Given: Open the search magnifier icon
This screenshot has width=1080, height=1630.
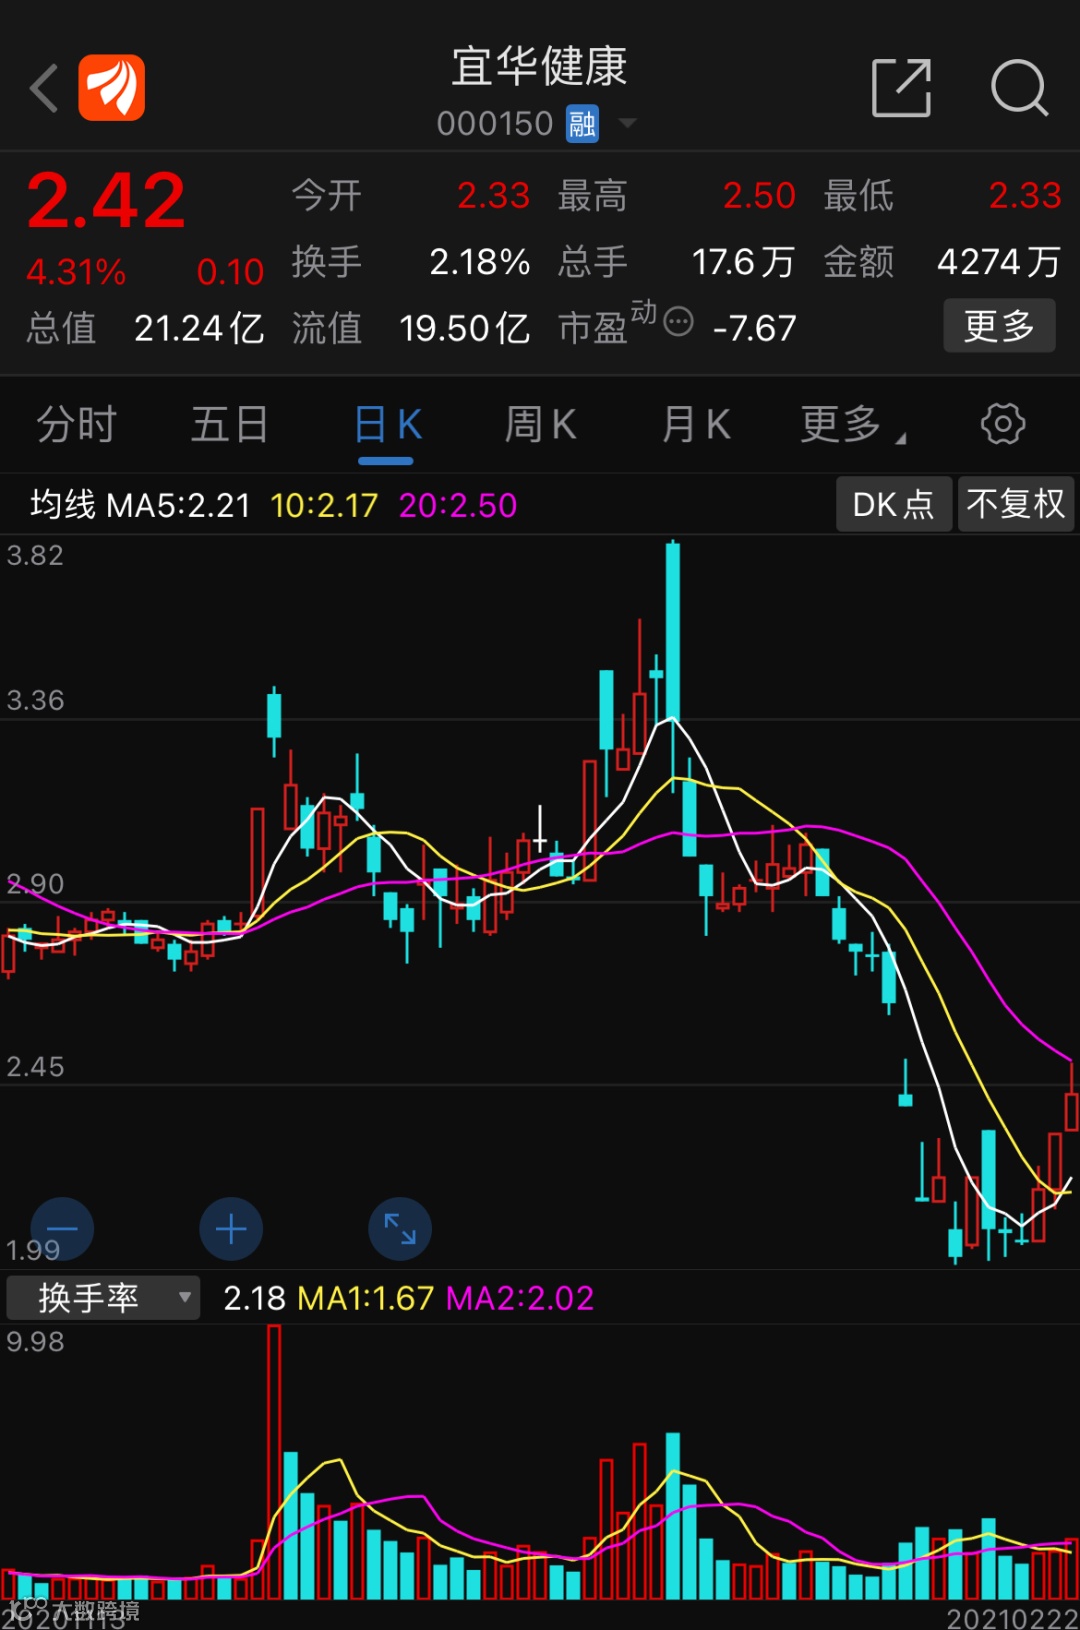Looking at the screenshot, I should point(1019,88).
